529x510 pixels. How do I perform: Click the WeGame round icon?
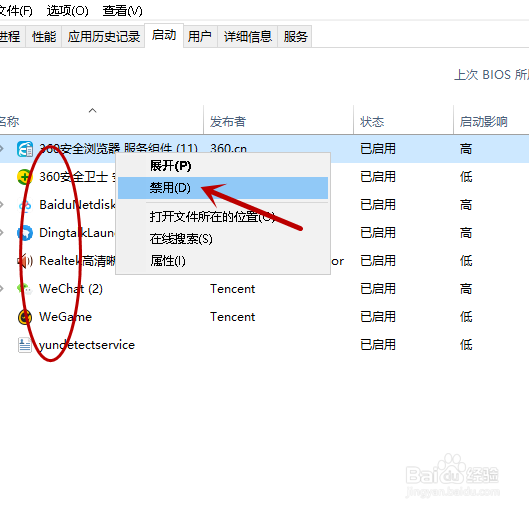point(25,317)
